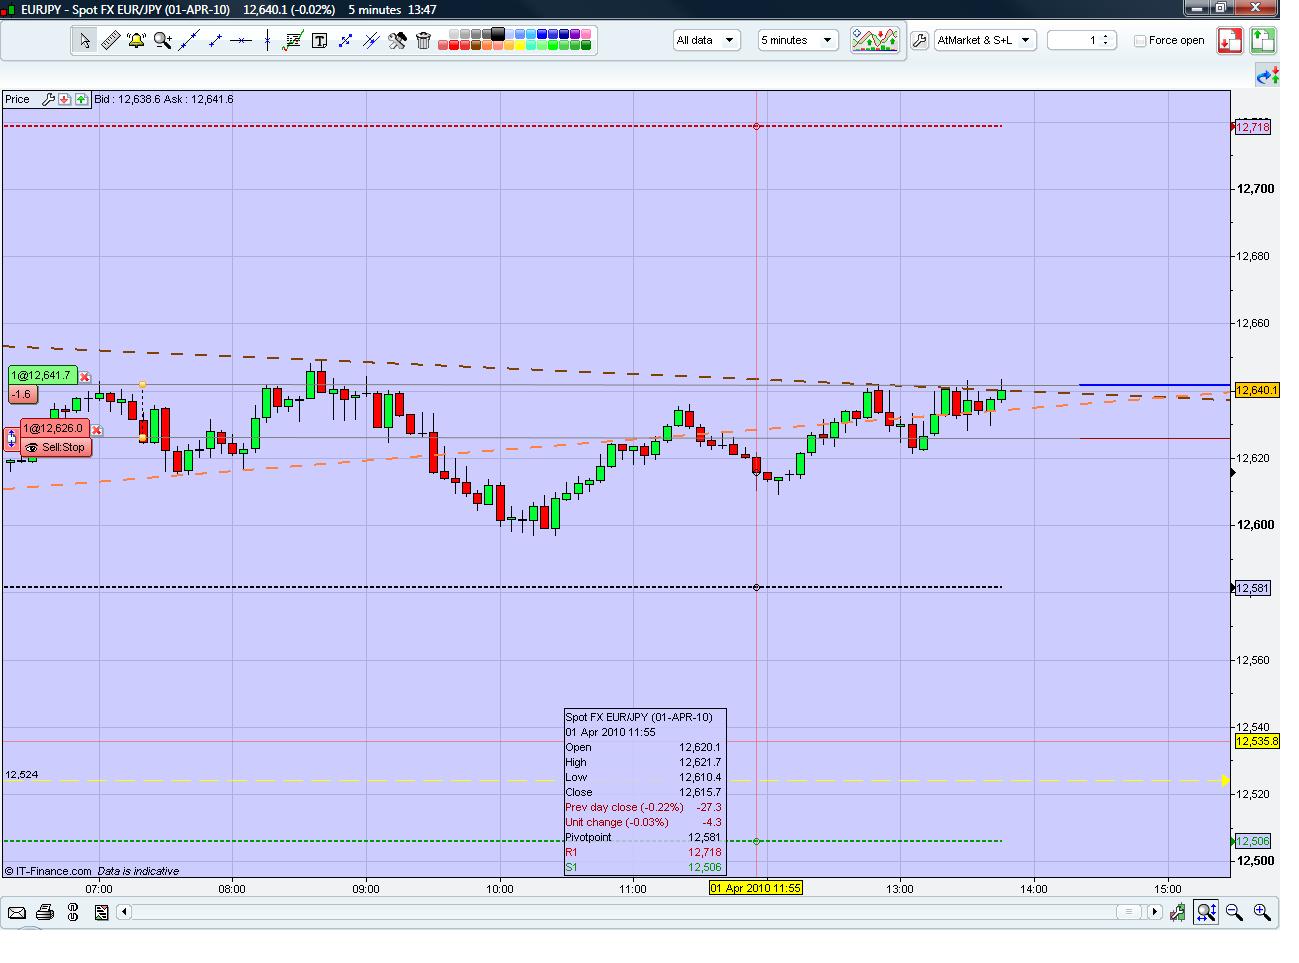Screen dimensions: 1299x963
Task: Open the AtMarket & S+L order type dropdown
Action: (984, 41)
